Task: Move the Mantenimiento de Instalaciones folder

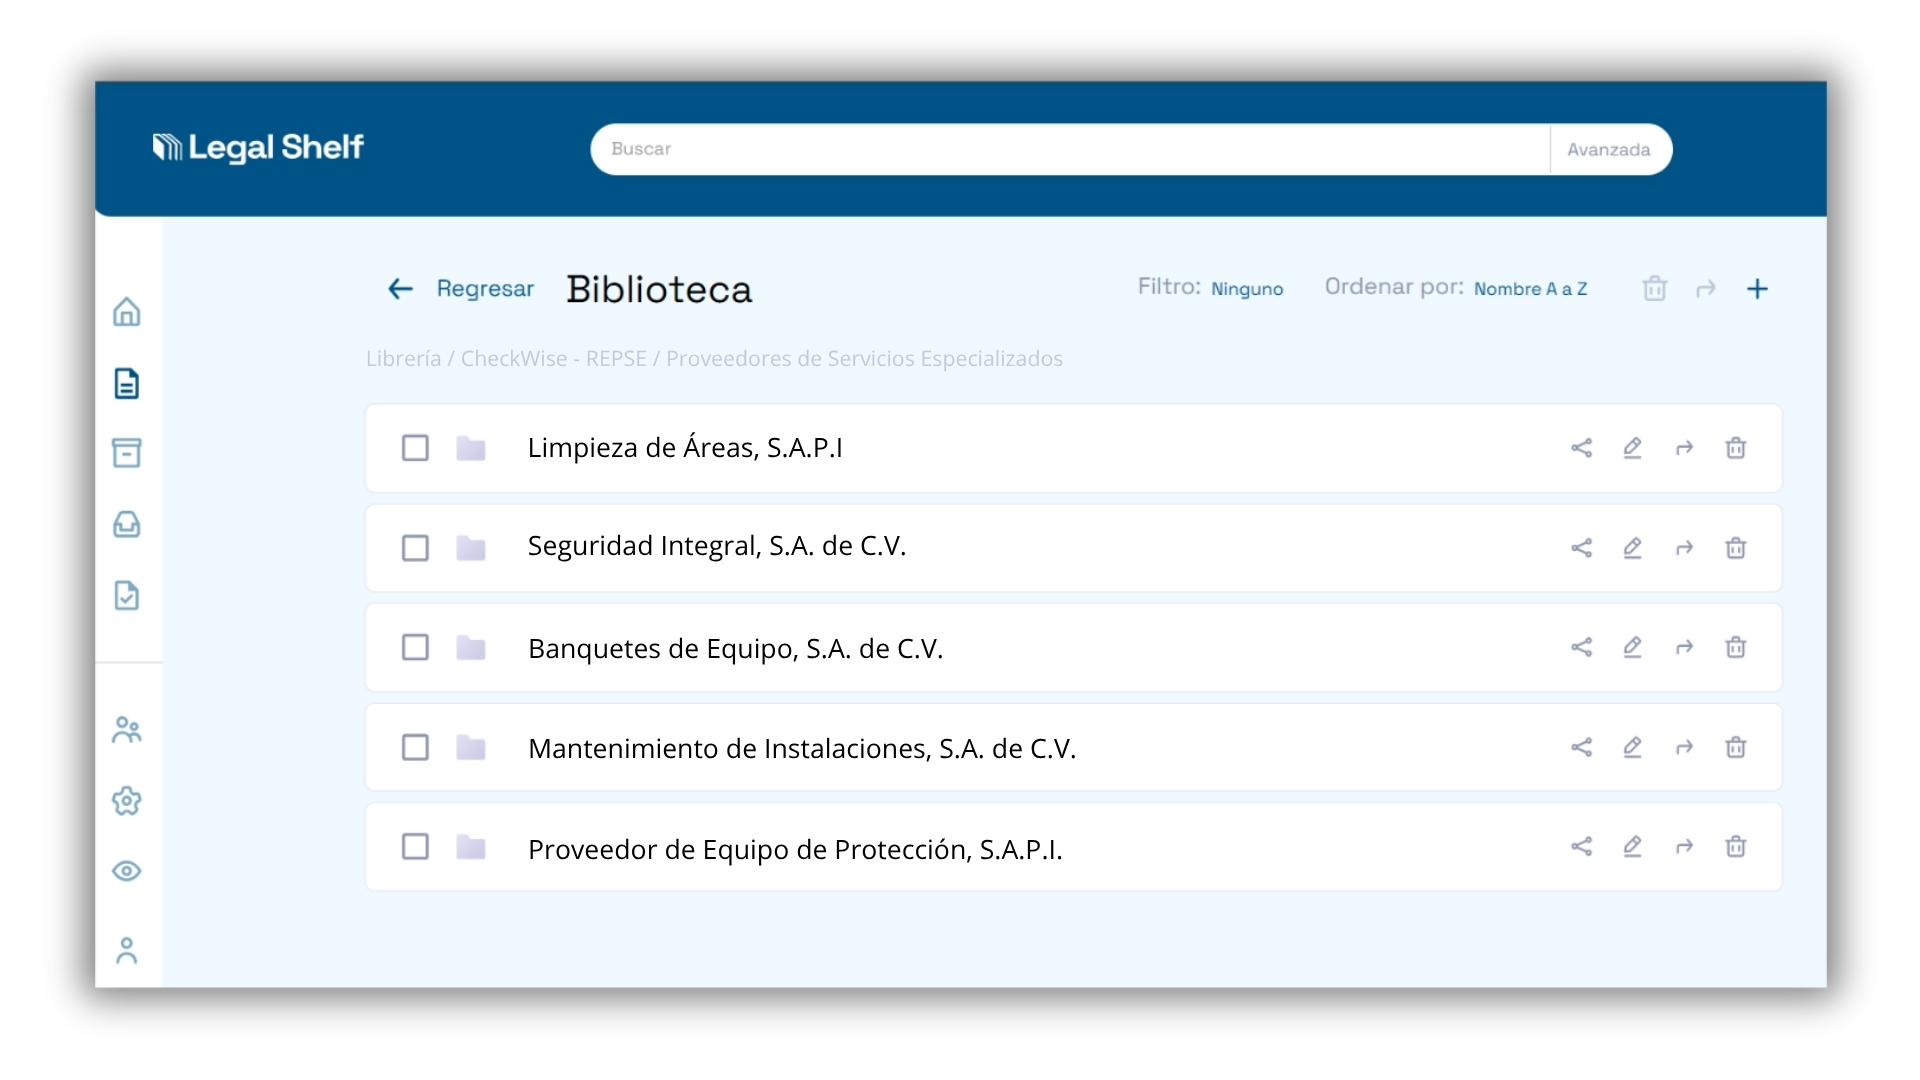Action: click(1685, 747)
